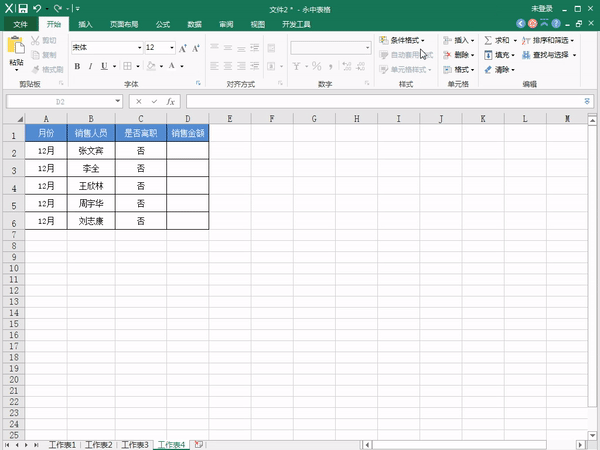Click the Format Painter brush icon
The image size is (600, 450).
click(x=35, y=69)
